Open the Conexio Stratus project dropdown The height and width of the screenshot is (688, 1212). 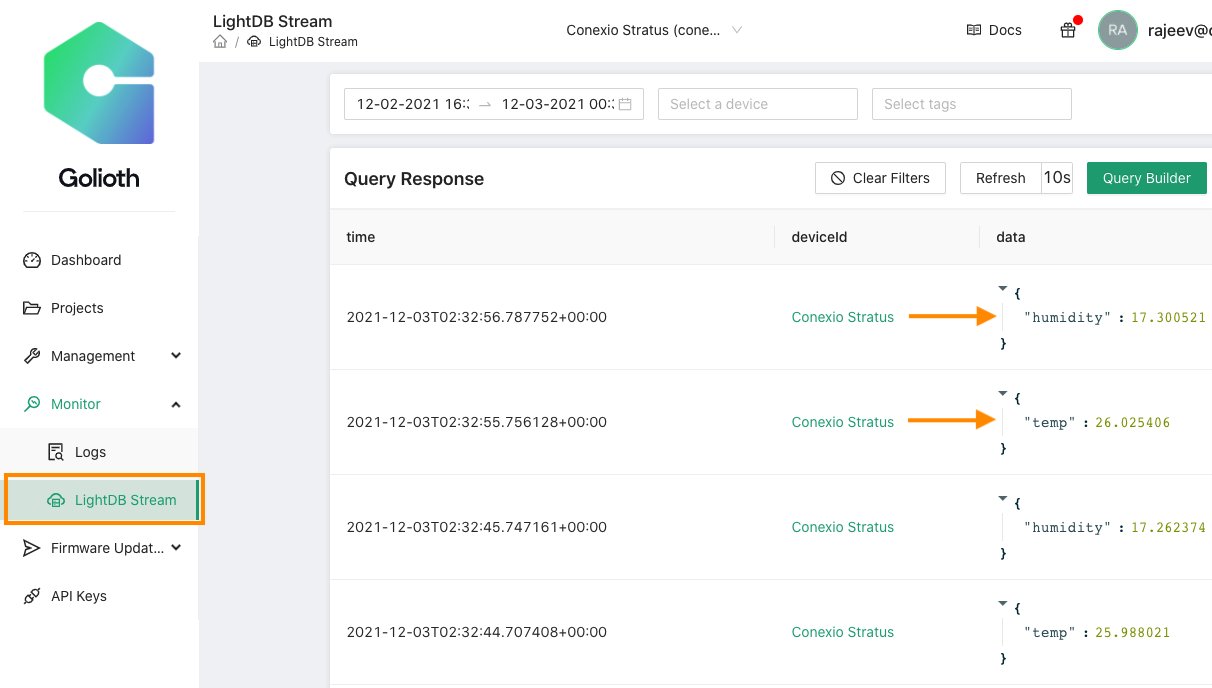point(654,30)
